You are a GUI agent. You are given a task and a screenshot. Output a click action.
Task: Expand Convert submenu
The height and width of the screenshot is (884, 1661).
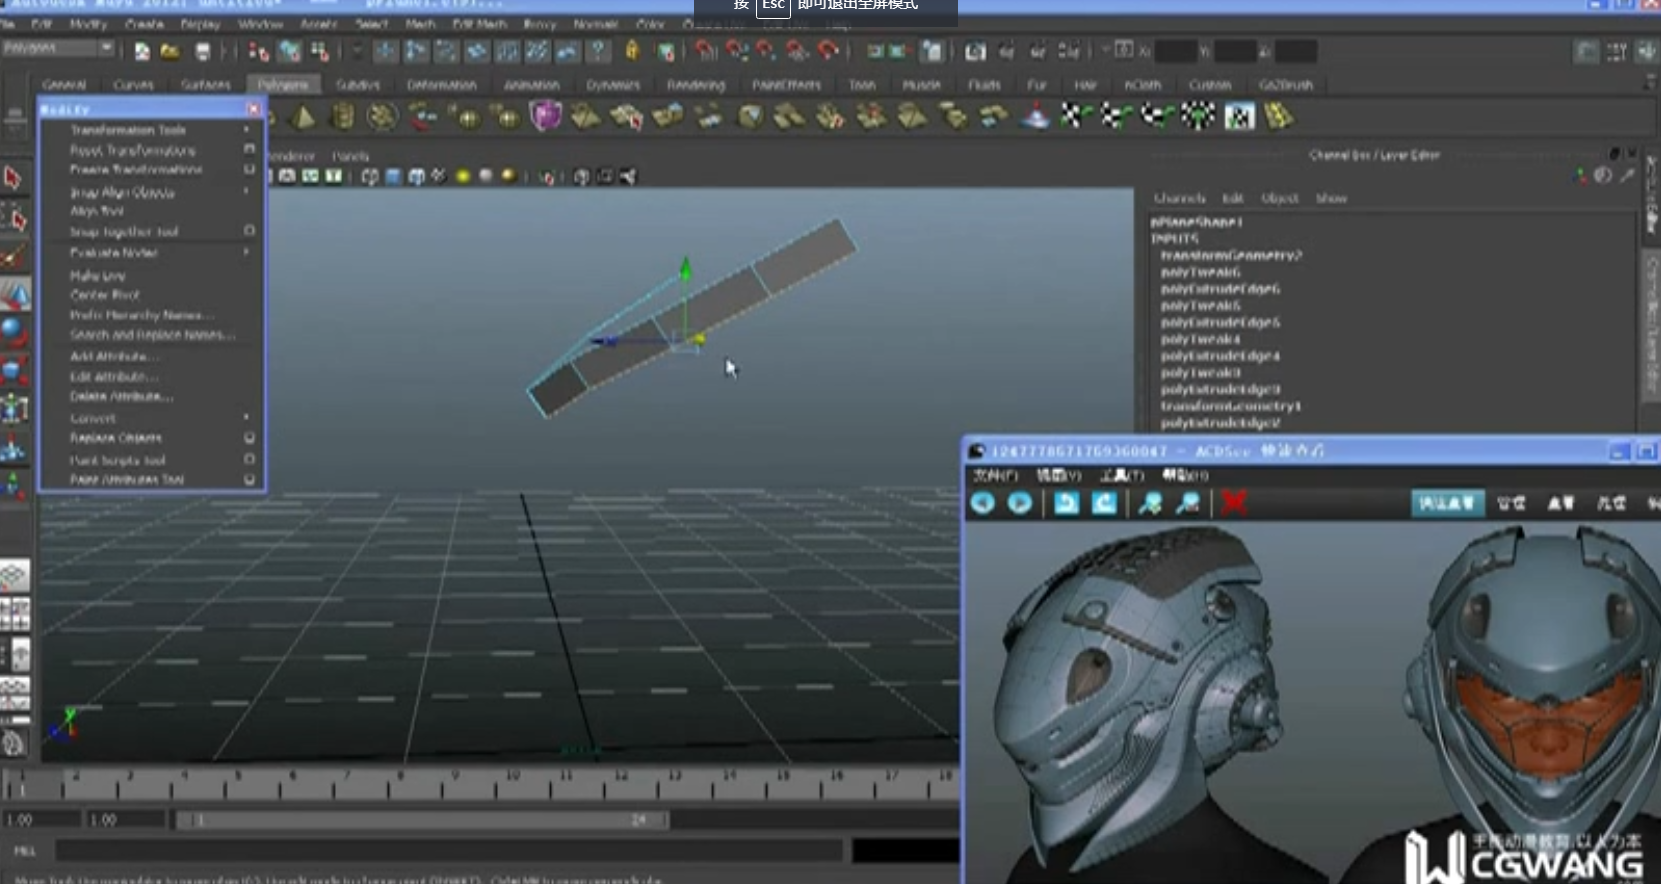246,417
